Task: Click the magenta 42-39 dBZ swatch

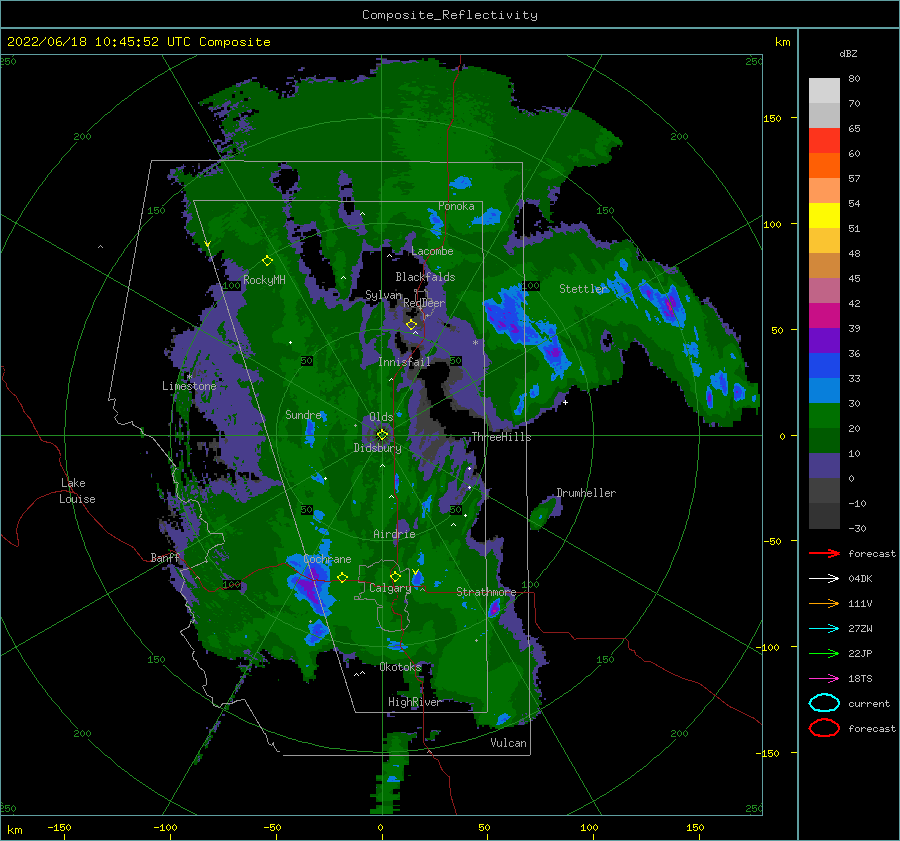Action: click(824, 316)
